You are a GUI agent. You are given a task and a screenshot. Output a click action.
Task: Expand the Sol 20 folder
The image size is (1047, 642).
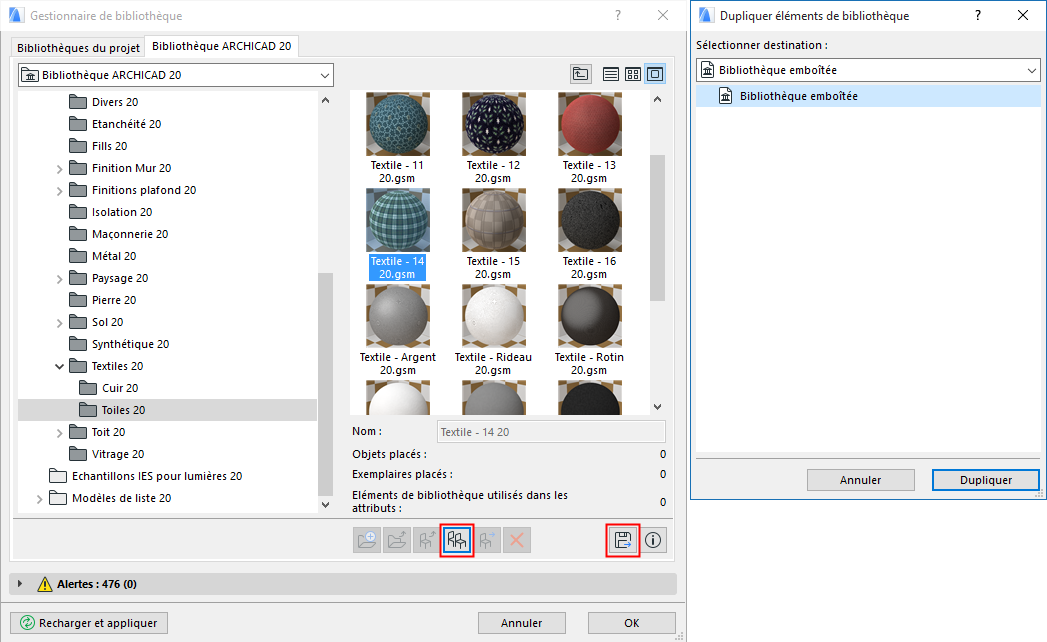59,323
